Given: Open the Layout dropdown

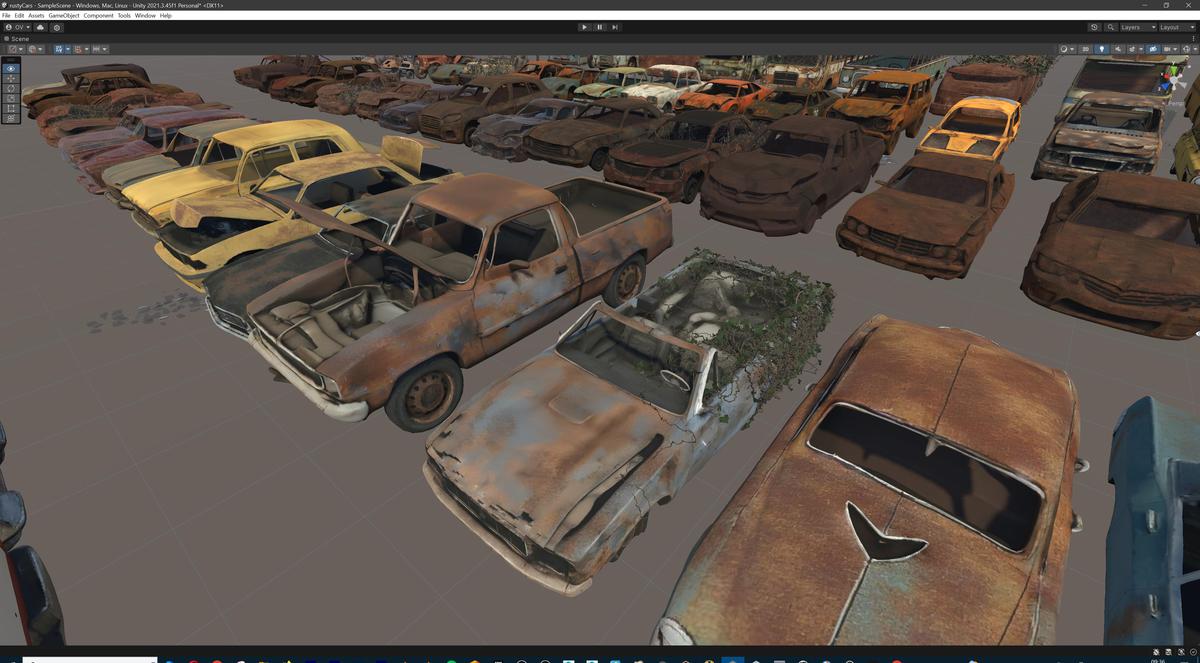Looking at the screenshot, I should (1175, 27).
